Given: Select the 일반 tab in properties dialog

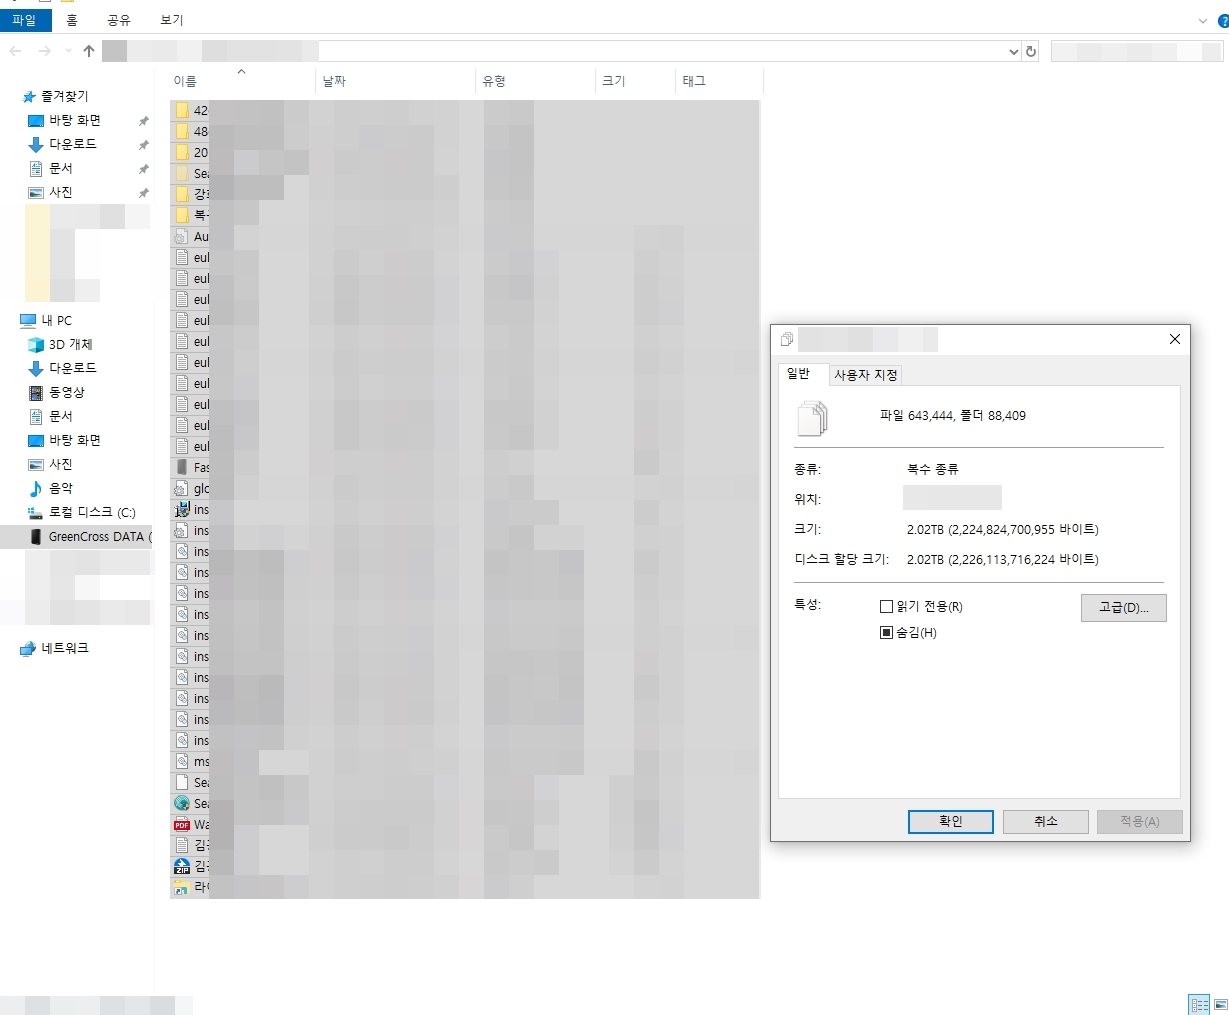Looking at the screenshot, I should click(798, 374).
